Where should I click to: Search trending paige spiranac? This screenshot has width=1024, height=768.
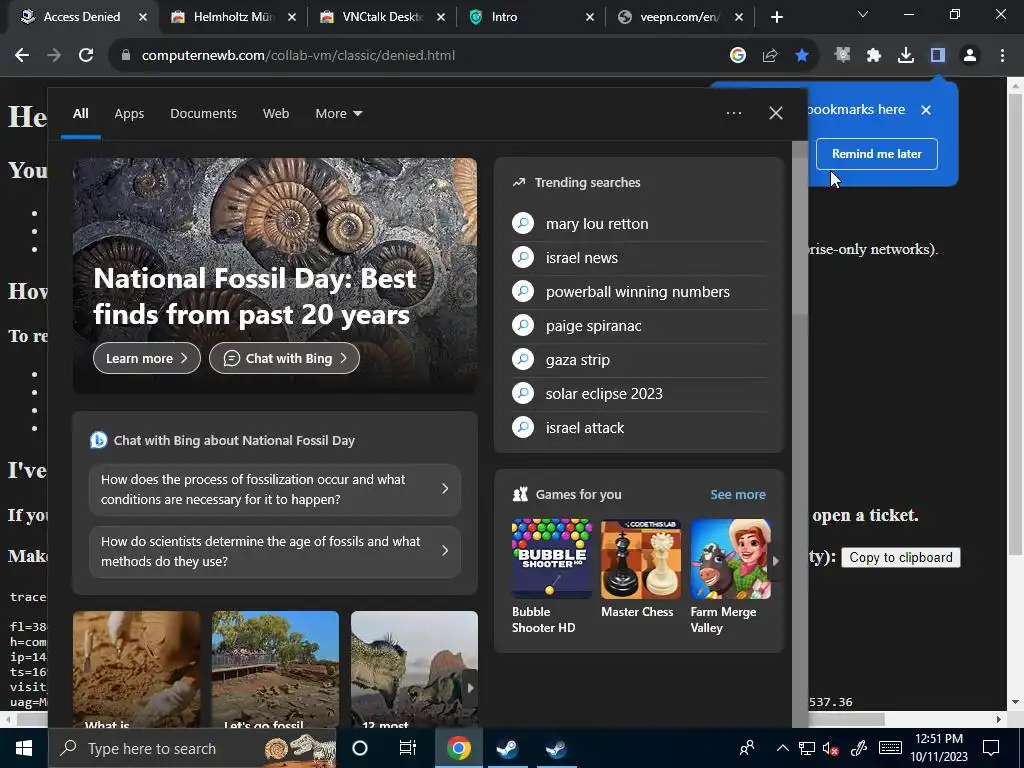[639, 326]
